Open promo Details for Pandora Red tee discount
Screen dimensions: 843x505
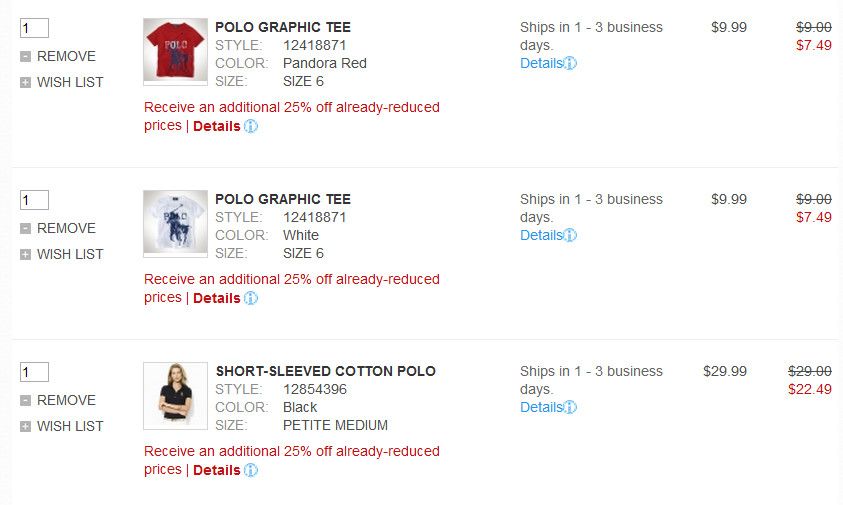[216, 127]
